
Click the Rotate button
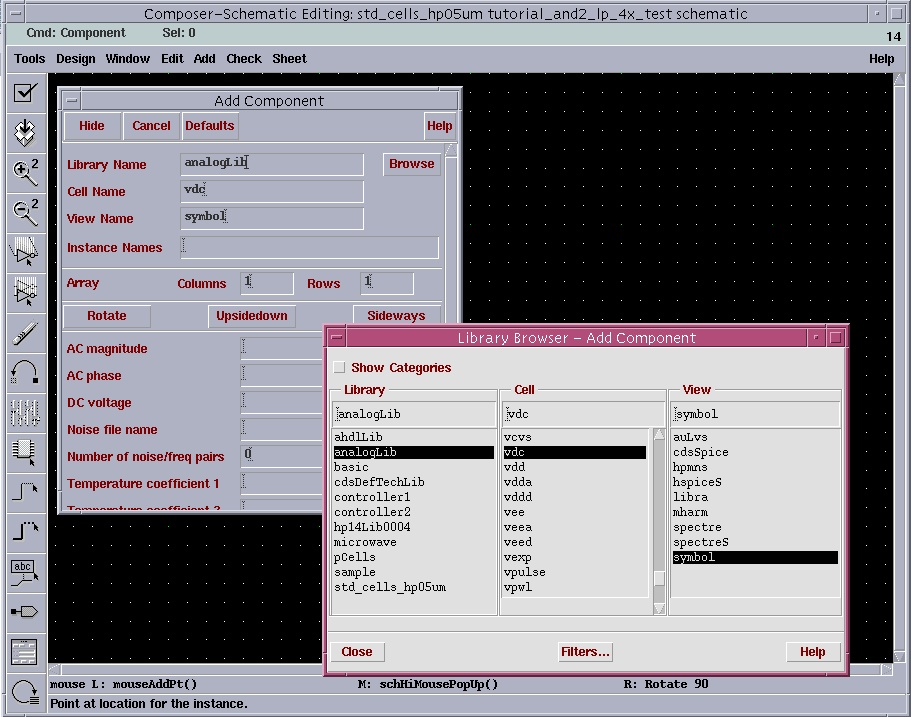coord(106,316)
